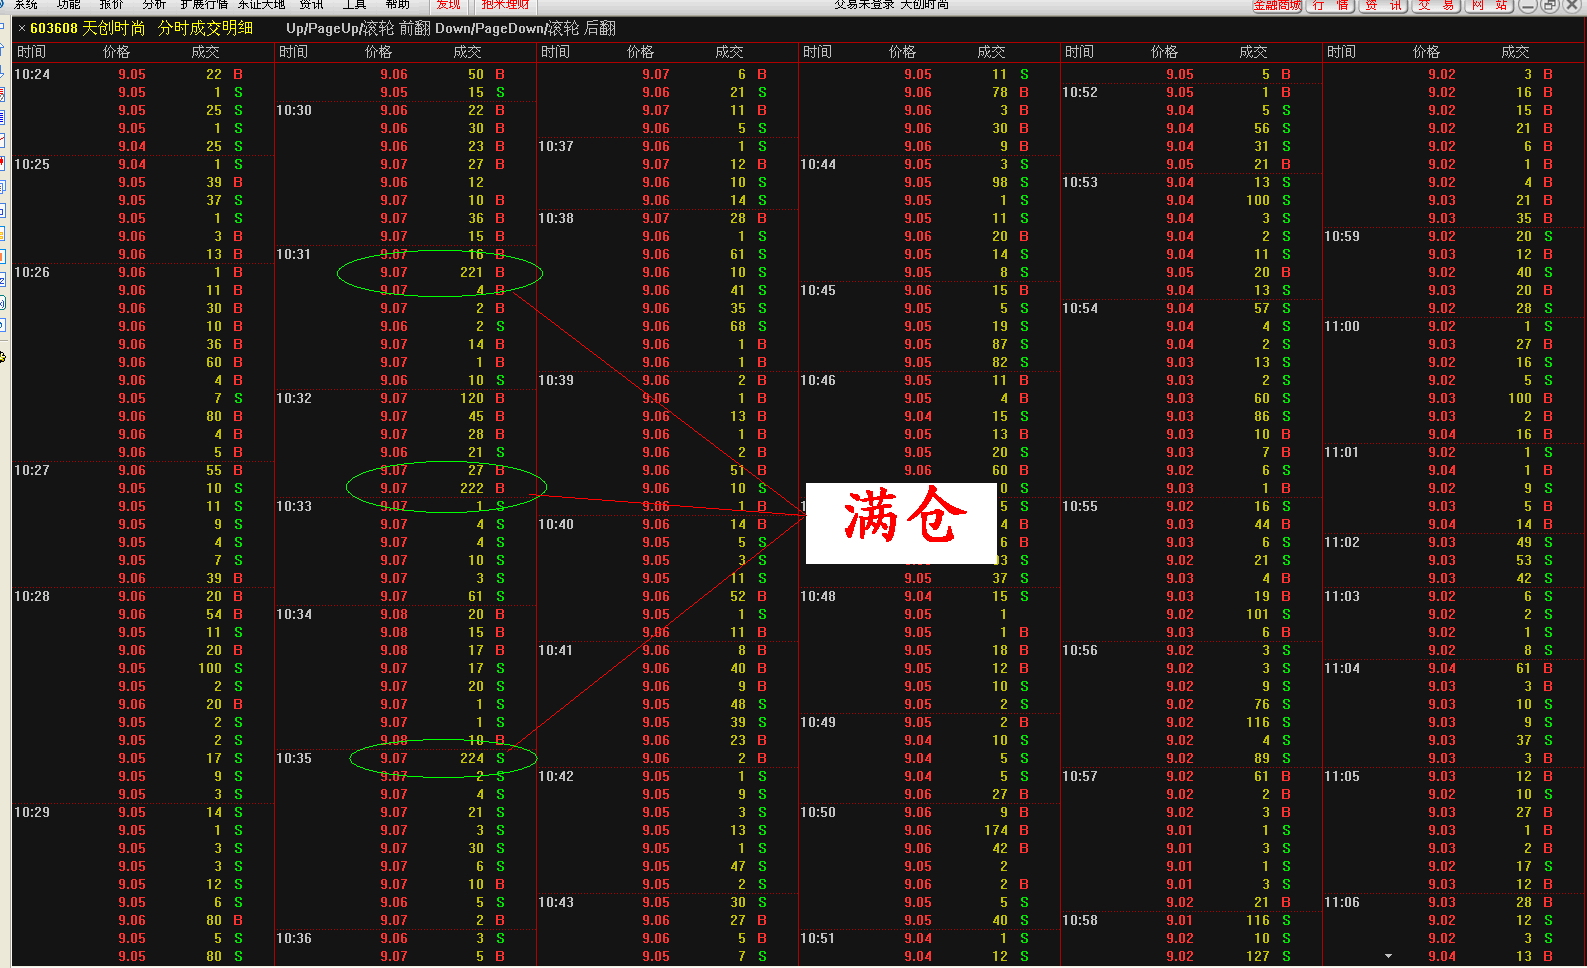This screenshot has height=968, width=1587.
Task: Select the 10:58 time label
Action: coord(1080,920)
